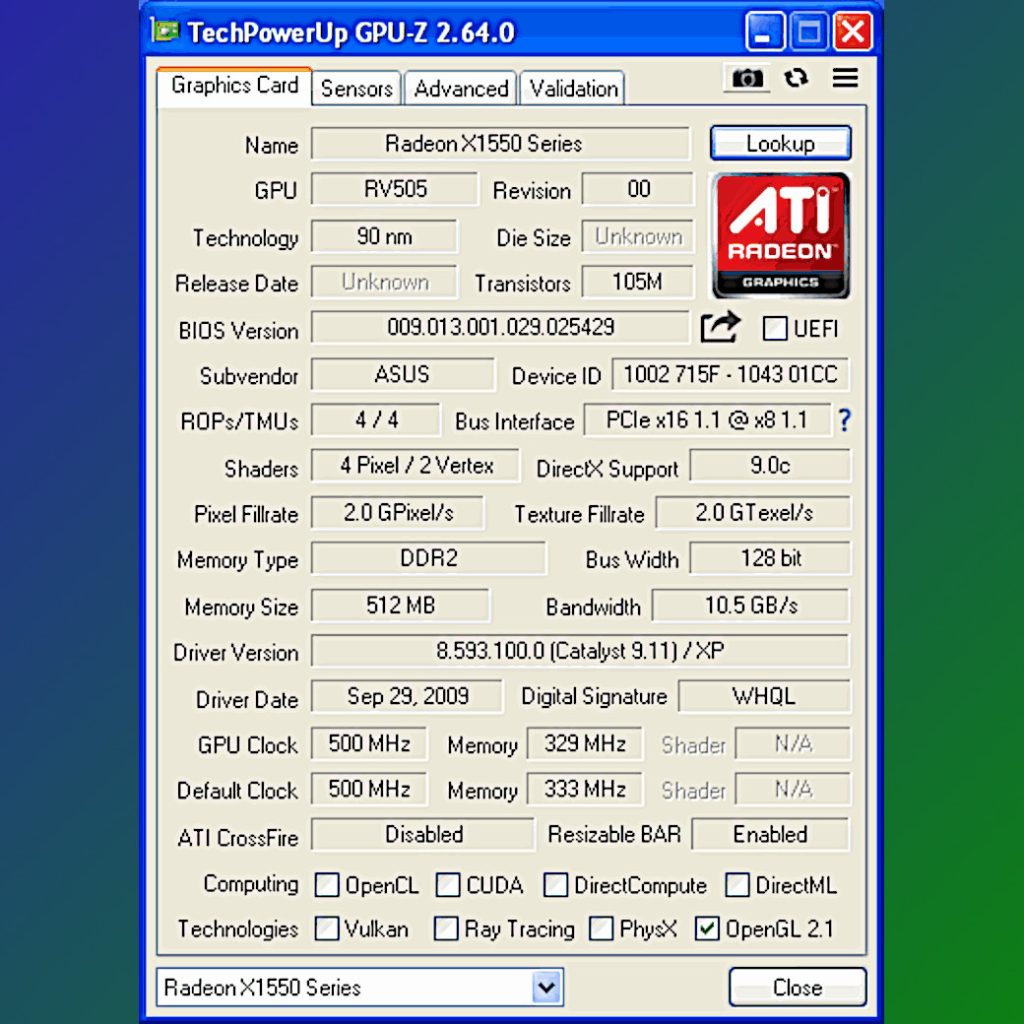Click the Technology 90 nm field

[384, 236]
